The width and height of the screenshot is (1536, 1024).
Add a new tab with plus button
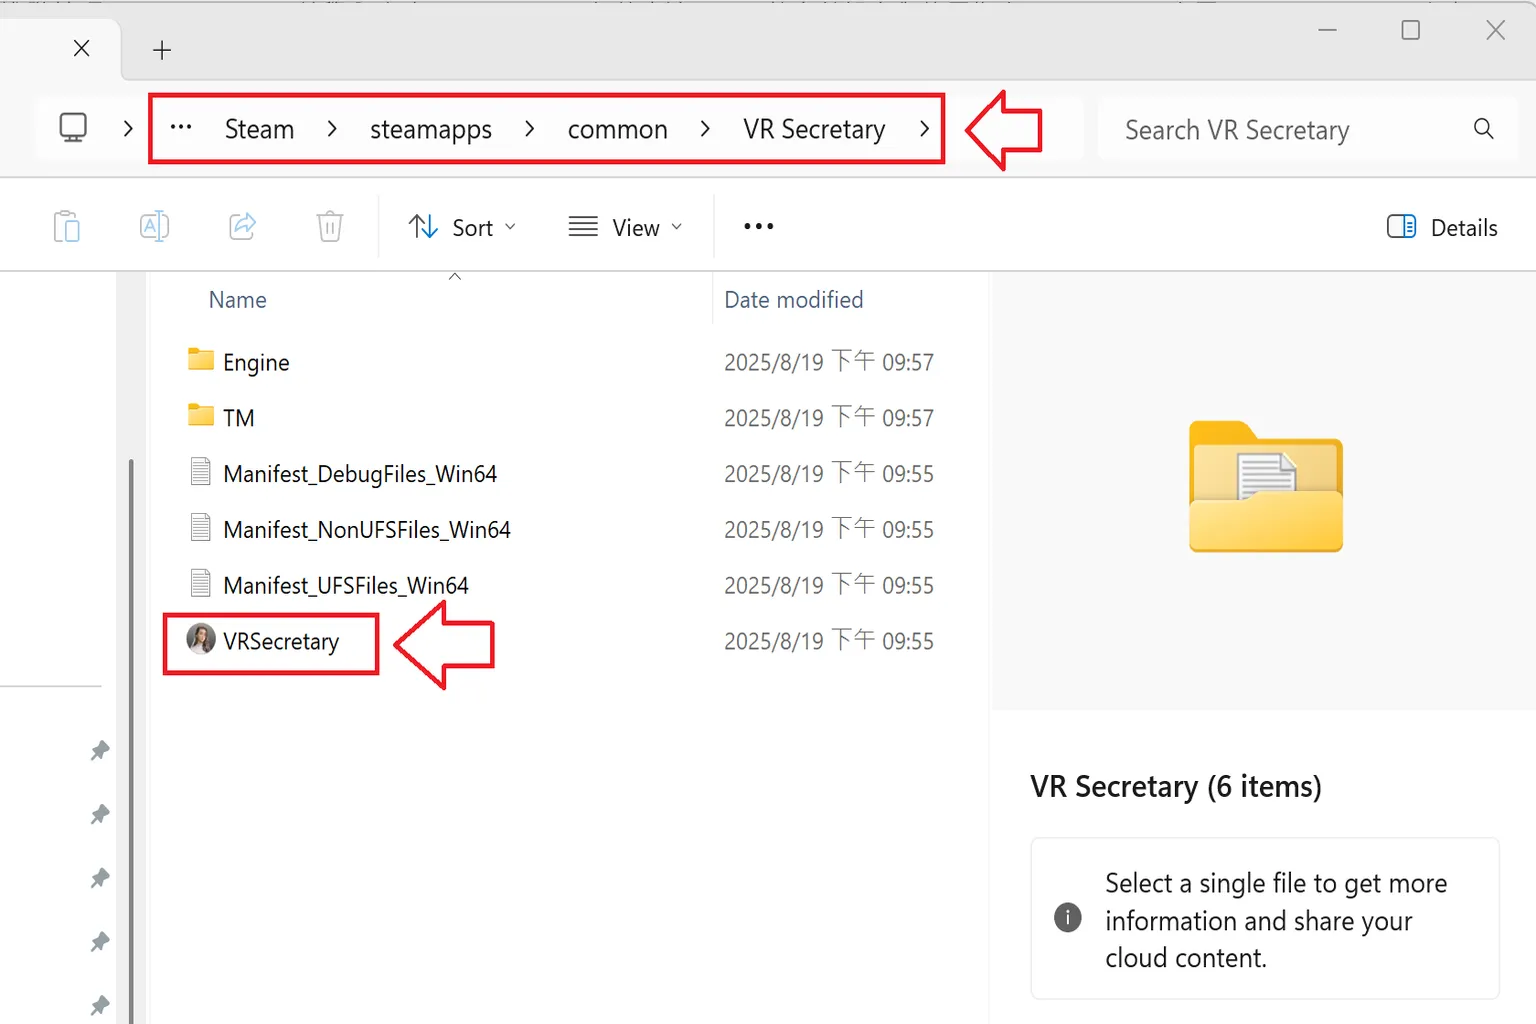pyautogui.click(x=162, y=50)
